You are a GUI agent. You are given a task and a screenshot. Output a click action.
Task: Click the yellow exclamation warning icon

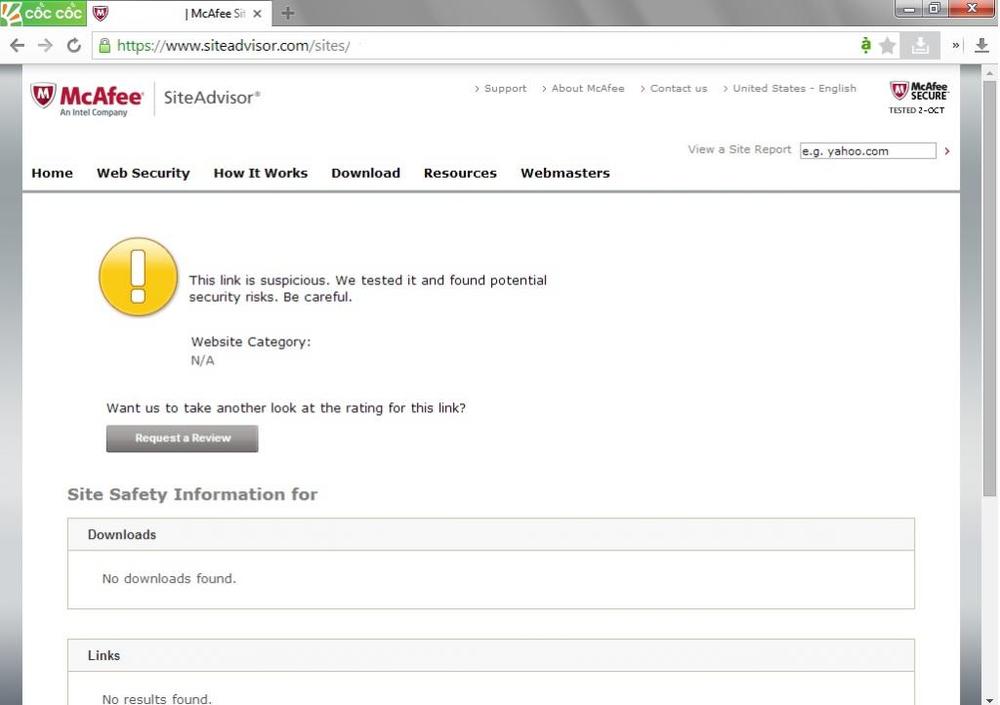click(x=138, y=277)
